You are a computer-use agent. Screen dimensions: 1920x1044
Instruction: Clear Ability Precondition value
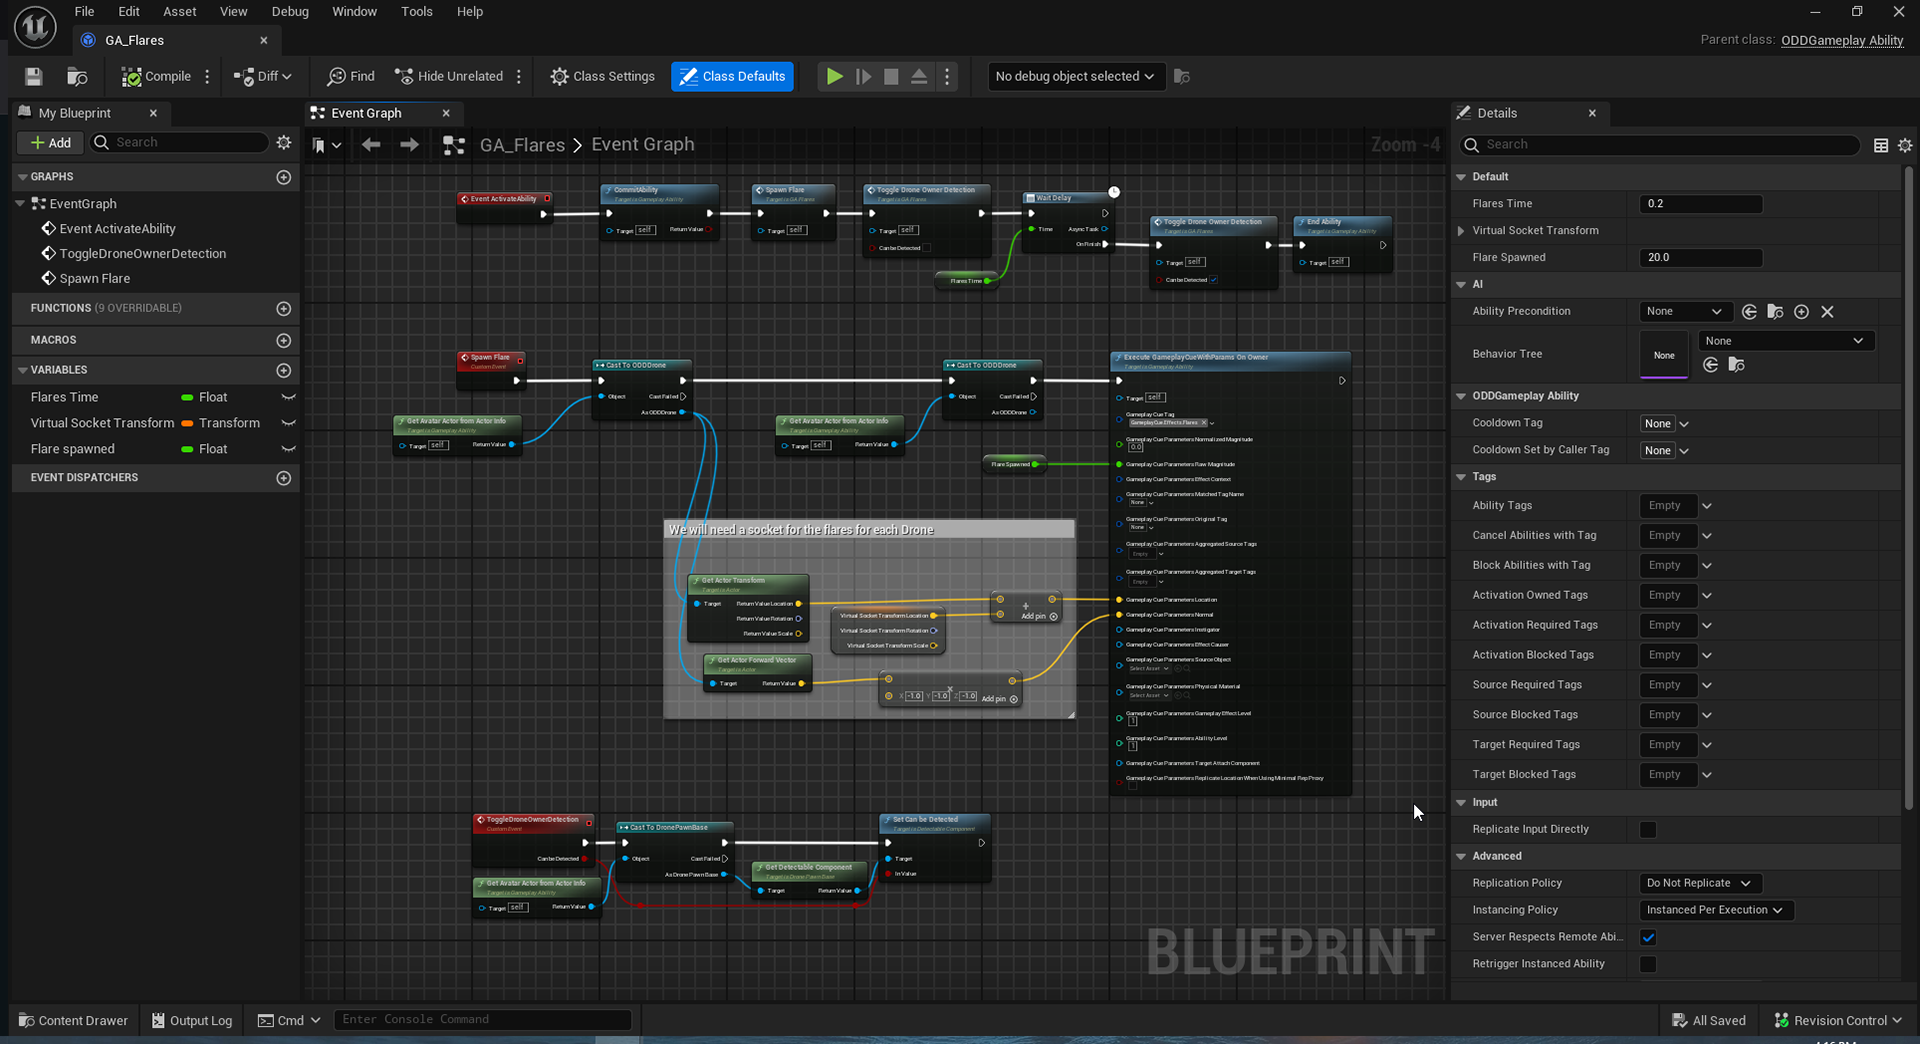point(1827,312)
